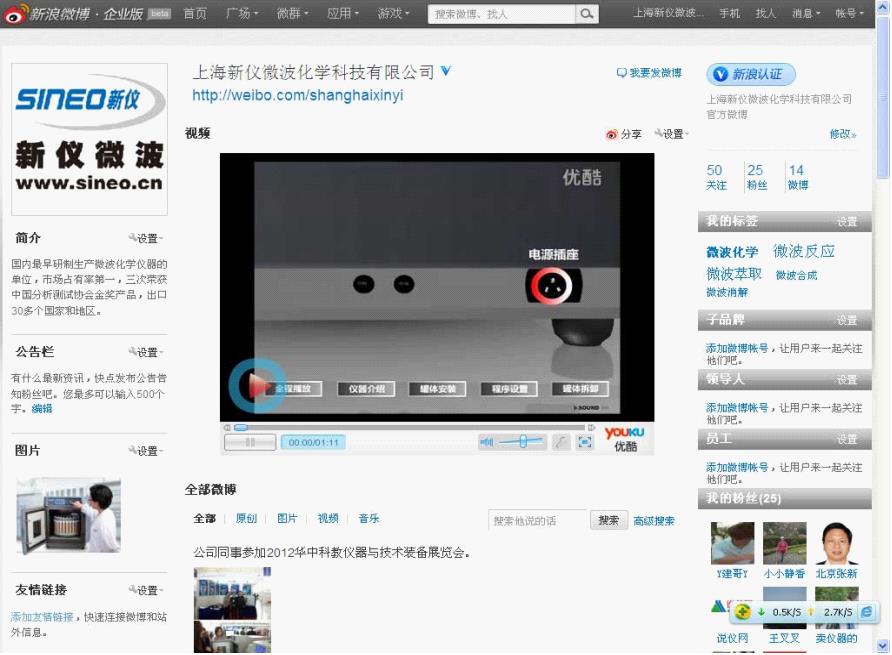Open the 设置 dropdown above the video
The height and width of the screenshot is (655, 892).
point(670,134)
